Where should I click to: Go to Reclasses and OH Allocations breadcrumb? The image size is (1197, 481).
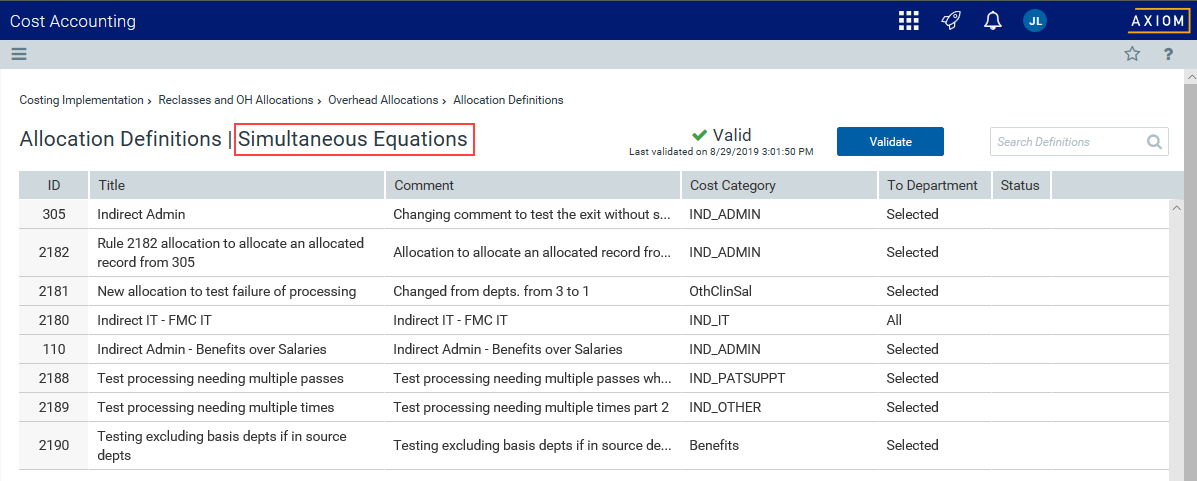[x=236, y=100]
